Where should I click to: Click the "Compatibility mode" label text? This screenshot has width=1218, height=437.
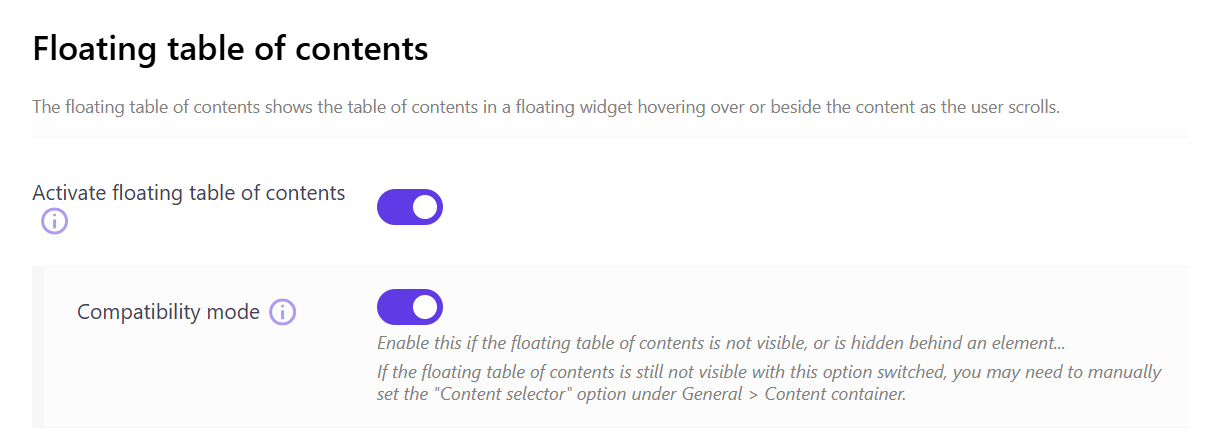(168, 312)
